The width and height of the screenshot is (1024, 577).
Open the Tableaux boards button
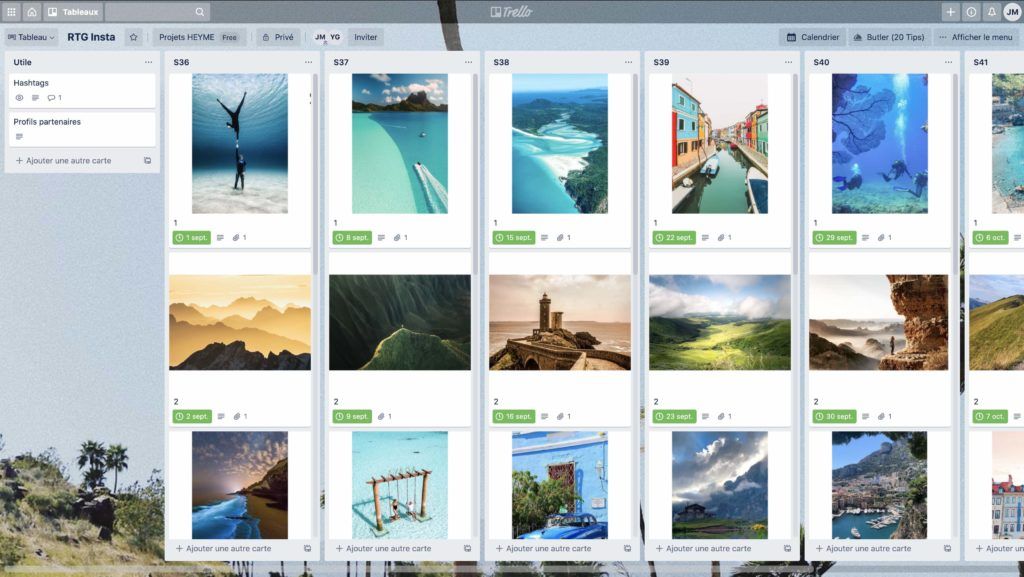tap(73, 12)
